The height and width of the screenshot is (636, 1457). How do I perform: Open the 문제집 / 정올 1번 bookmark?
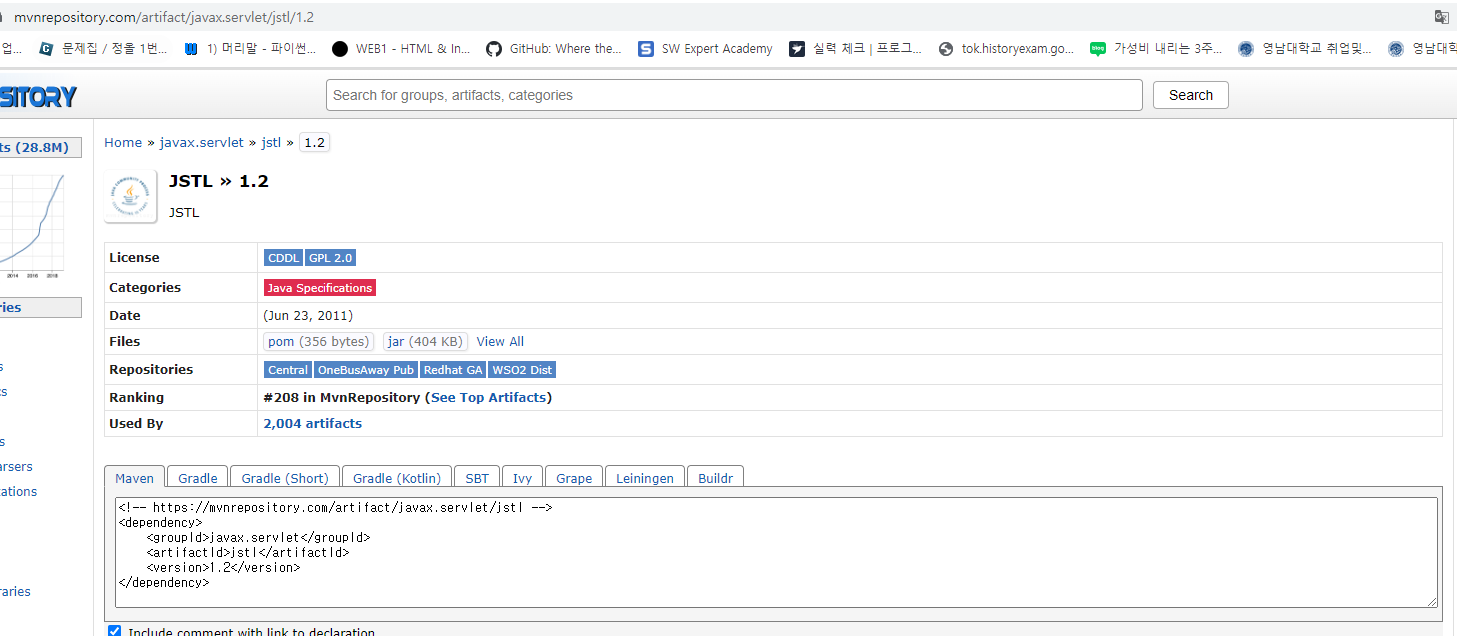tap(103, 48)
